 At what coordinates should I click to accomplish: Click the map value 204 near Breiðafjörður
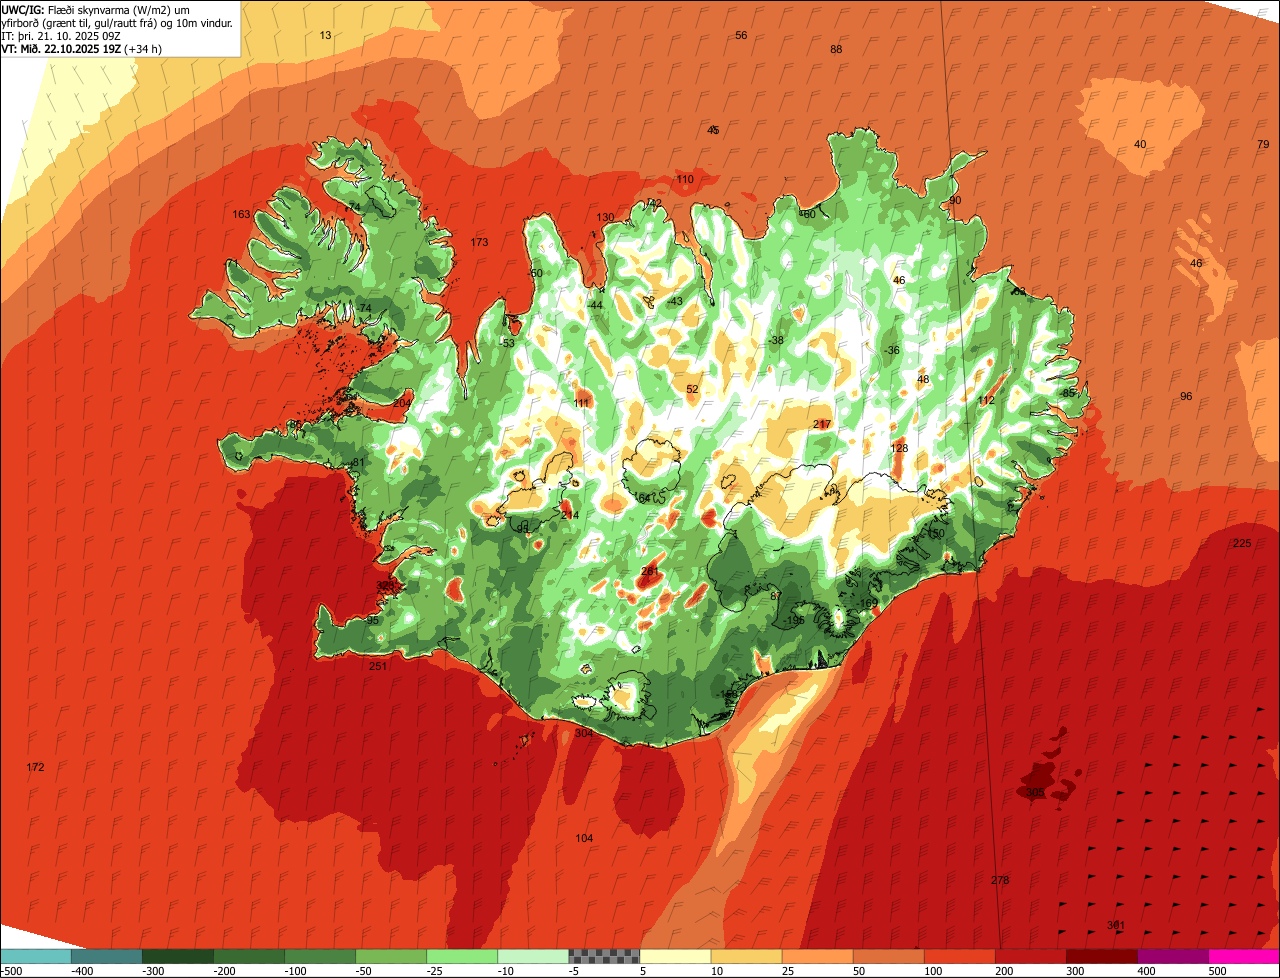[402, 403]
